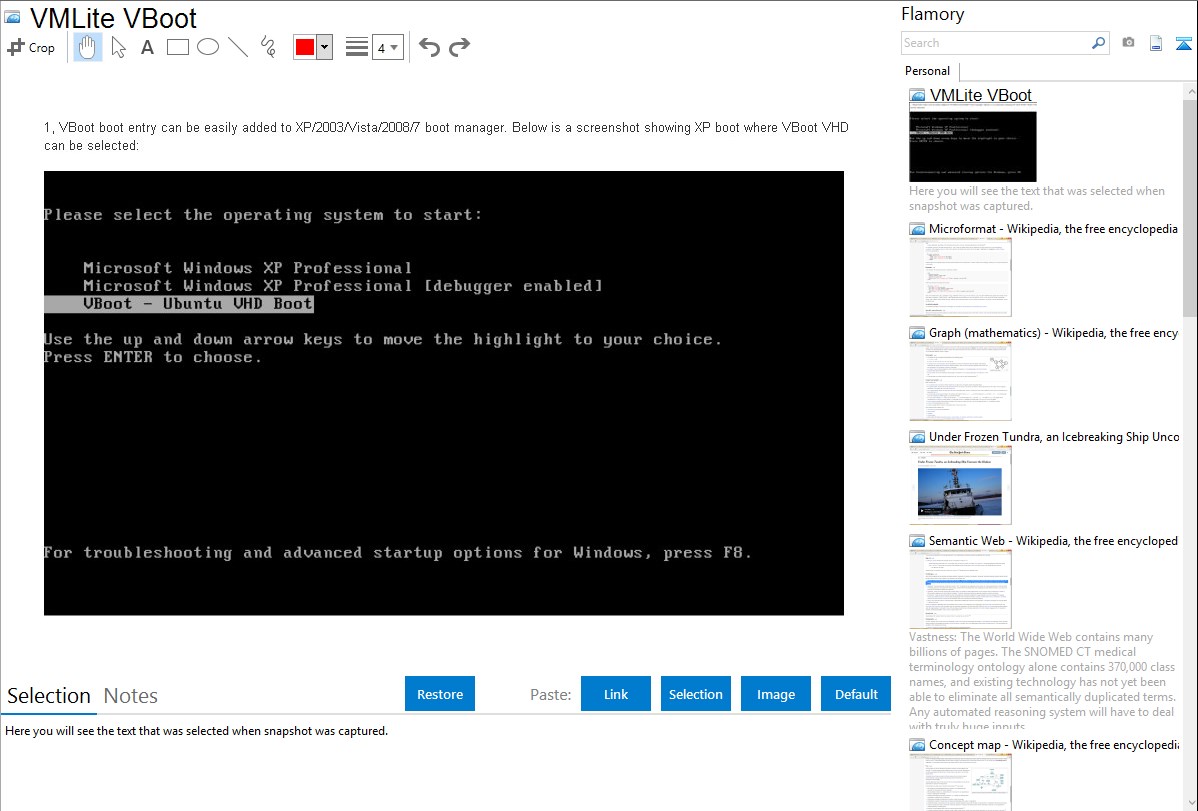Click the camera snapshot icon
1198x811 pixels.
pyautogui.click(x=1128, y=43)
